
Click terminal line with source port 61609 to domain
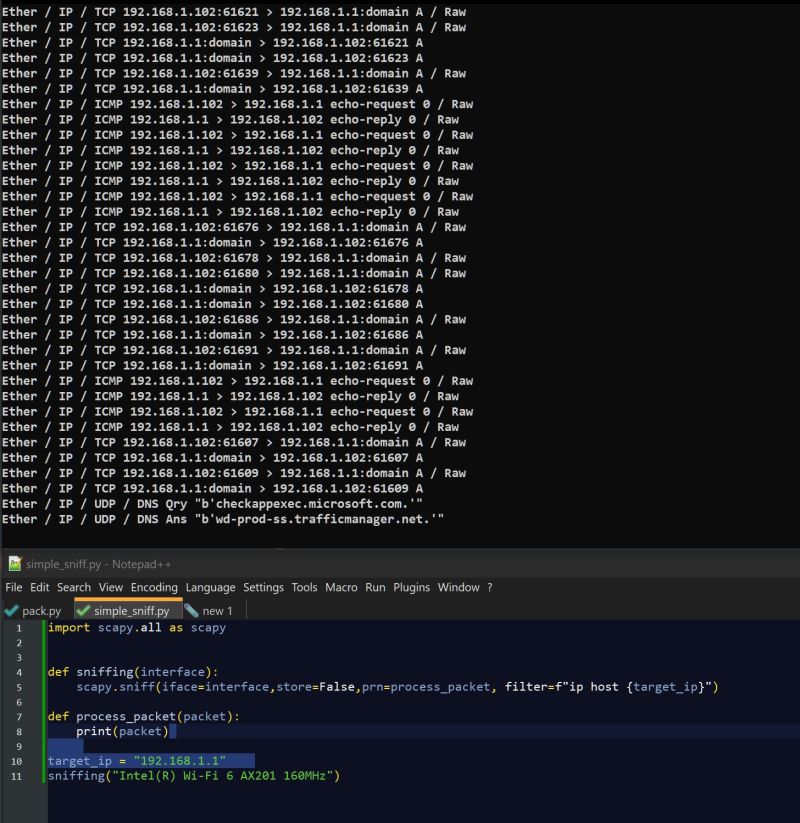coord(234,473)
